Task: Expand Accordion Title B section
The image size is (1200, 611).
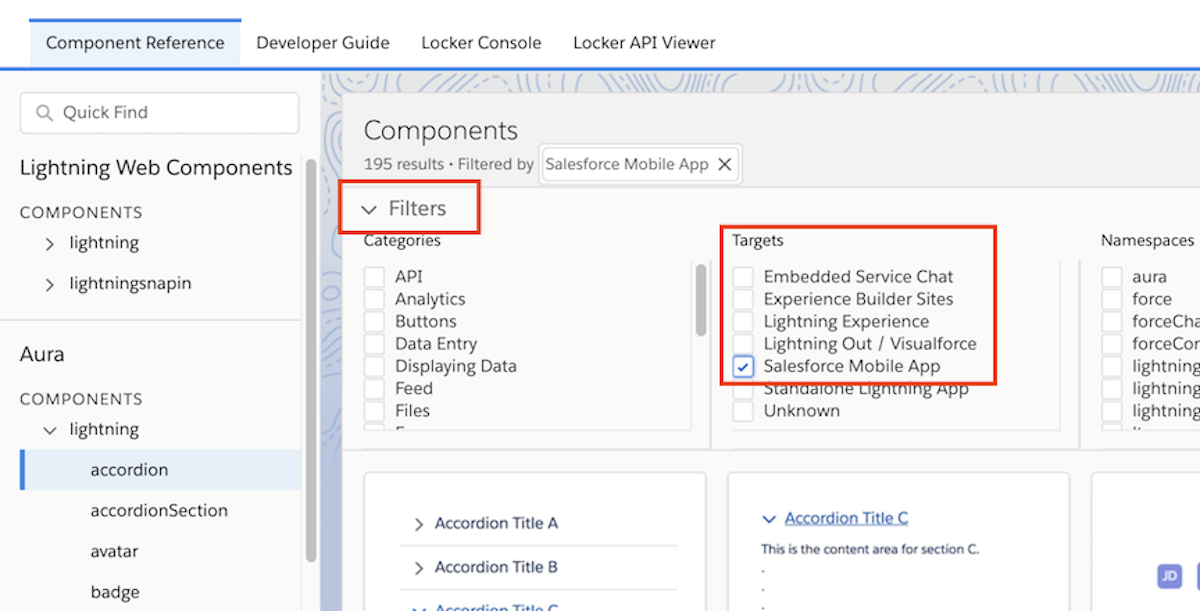Action: [419, 568]
